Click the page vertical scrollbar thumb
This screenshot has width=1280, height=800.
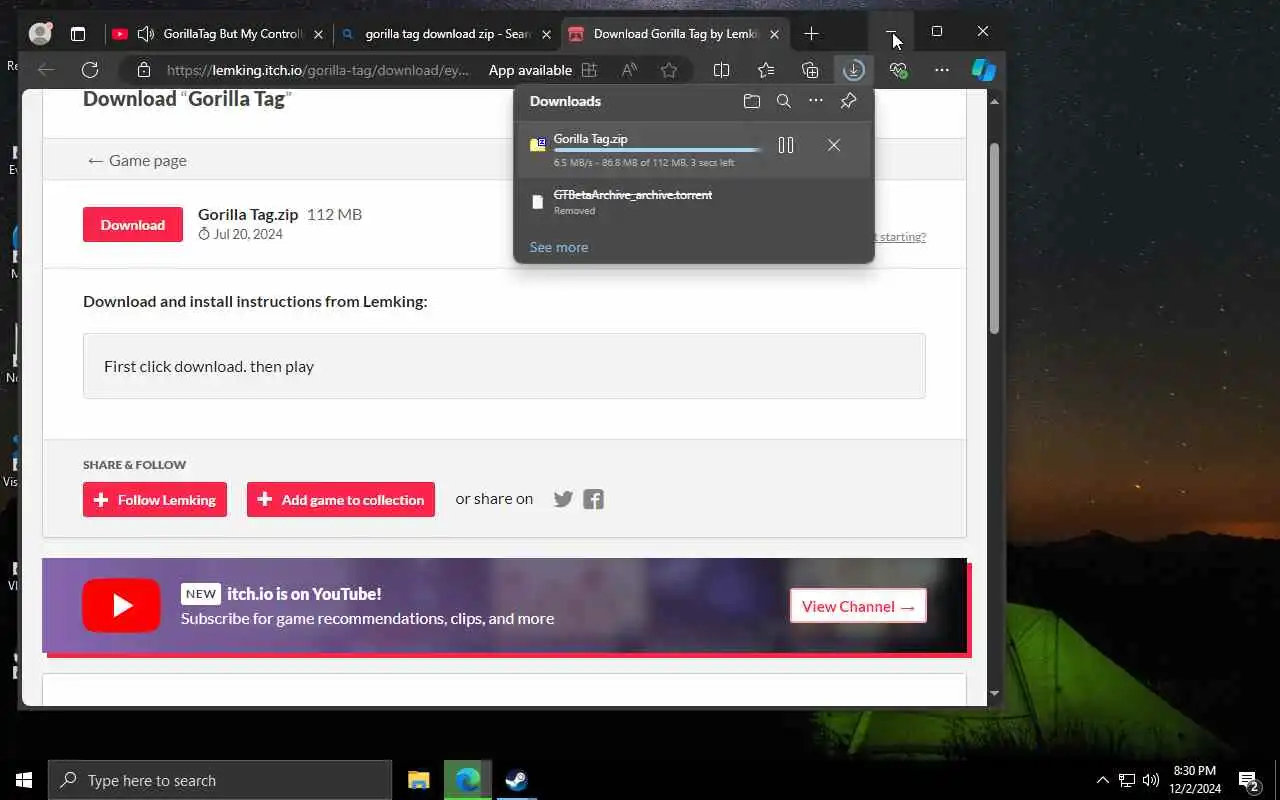click(x=994, y=239)
